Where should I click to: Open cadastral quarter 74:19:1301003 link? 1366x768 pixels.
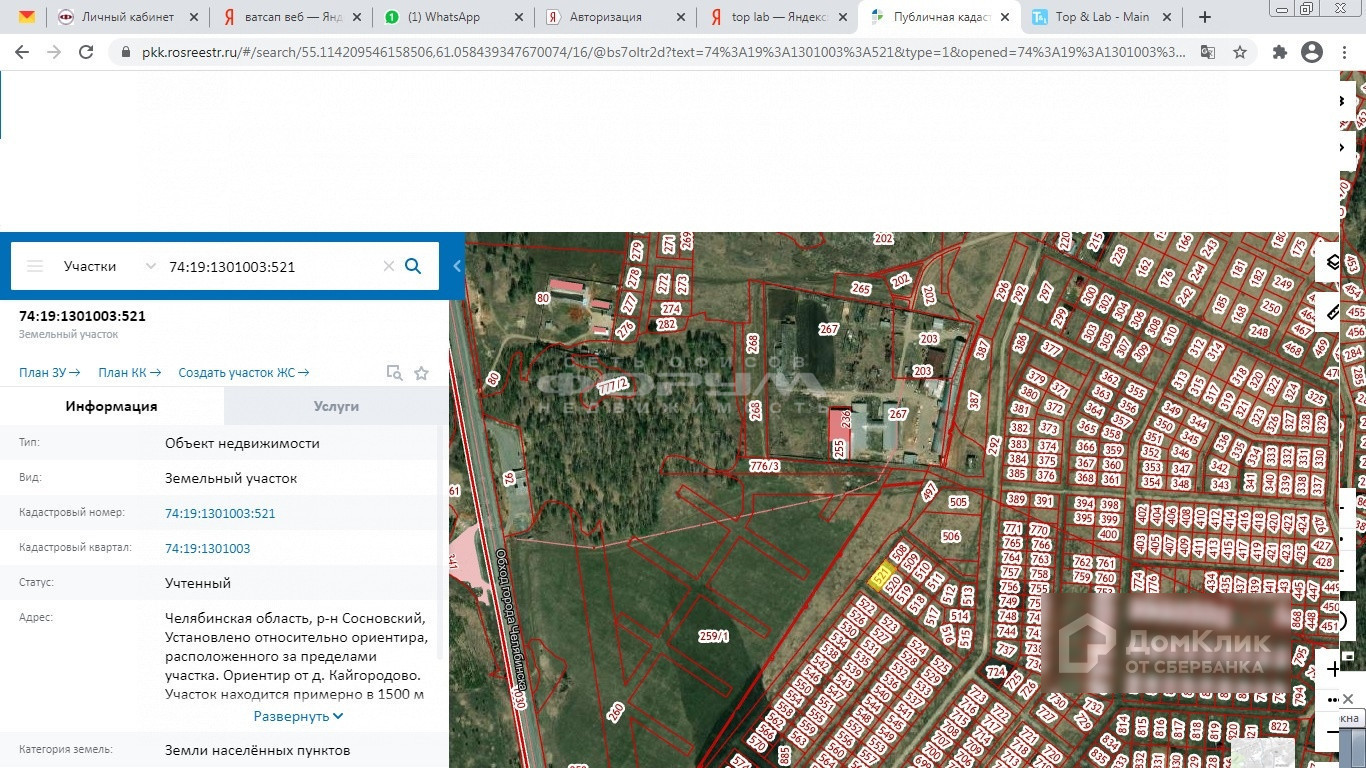[207, 548]
